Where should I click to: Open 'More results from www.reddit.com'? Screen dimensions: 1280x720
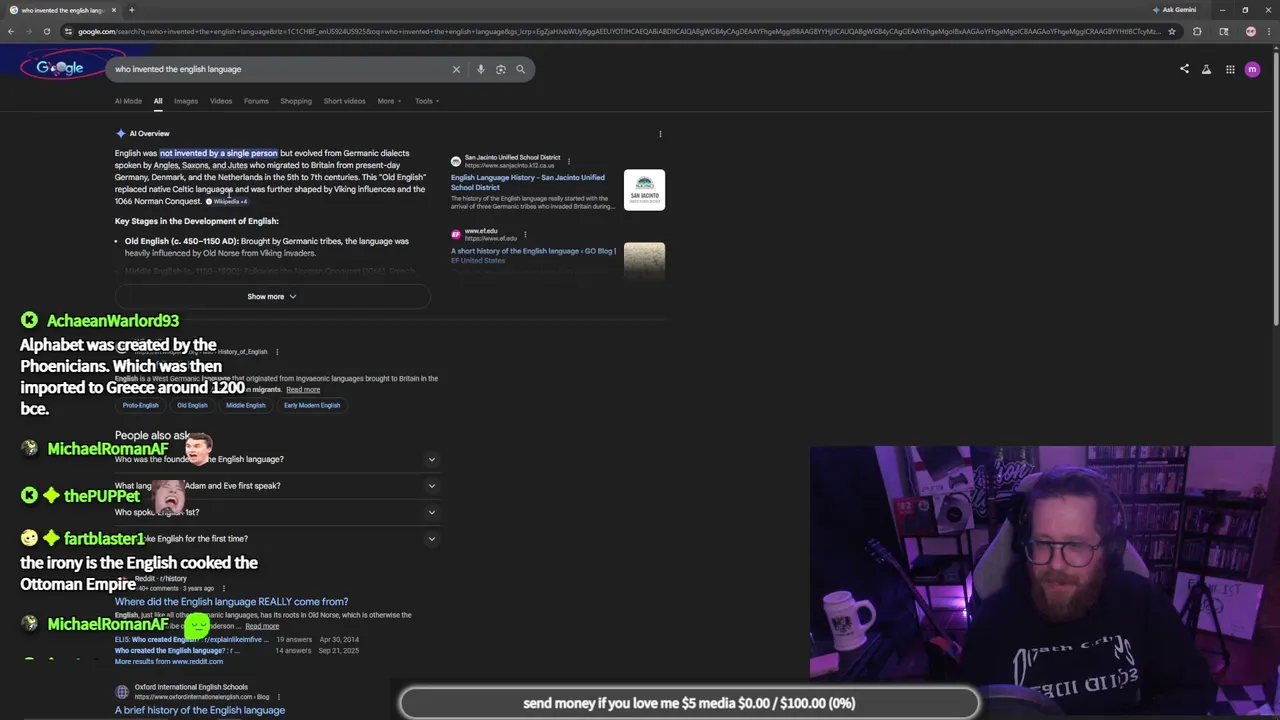169,662
